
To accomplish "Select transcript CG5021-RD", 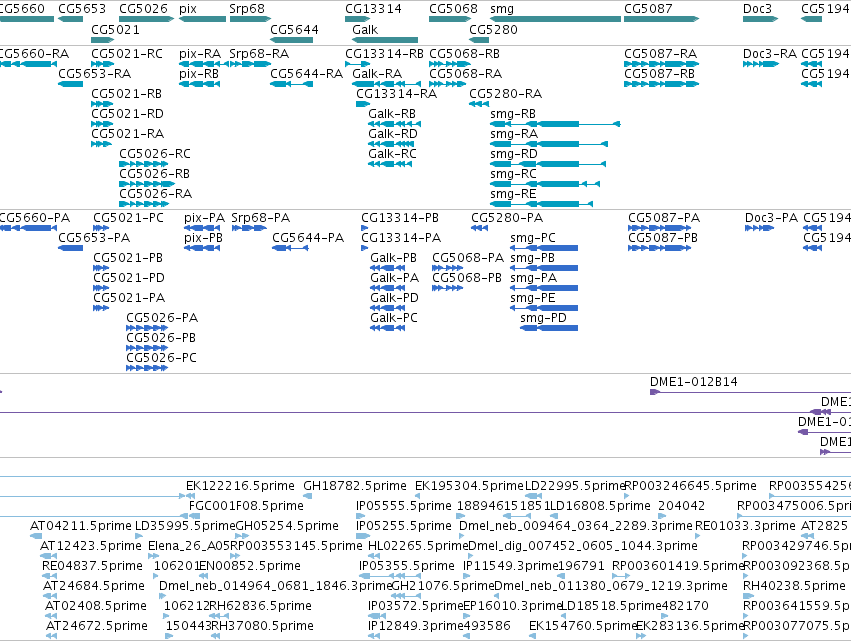I will point(103,124).
